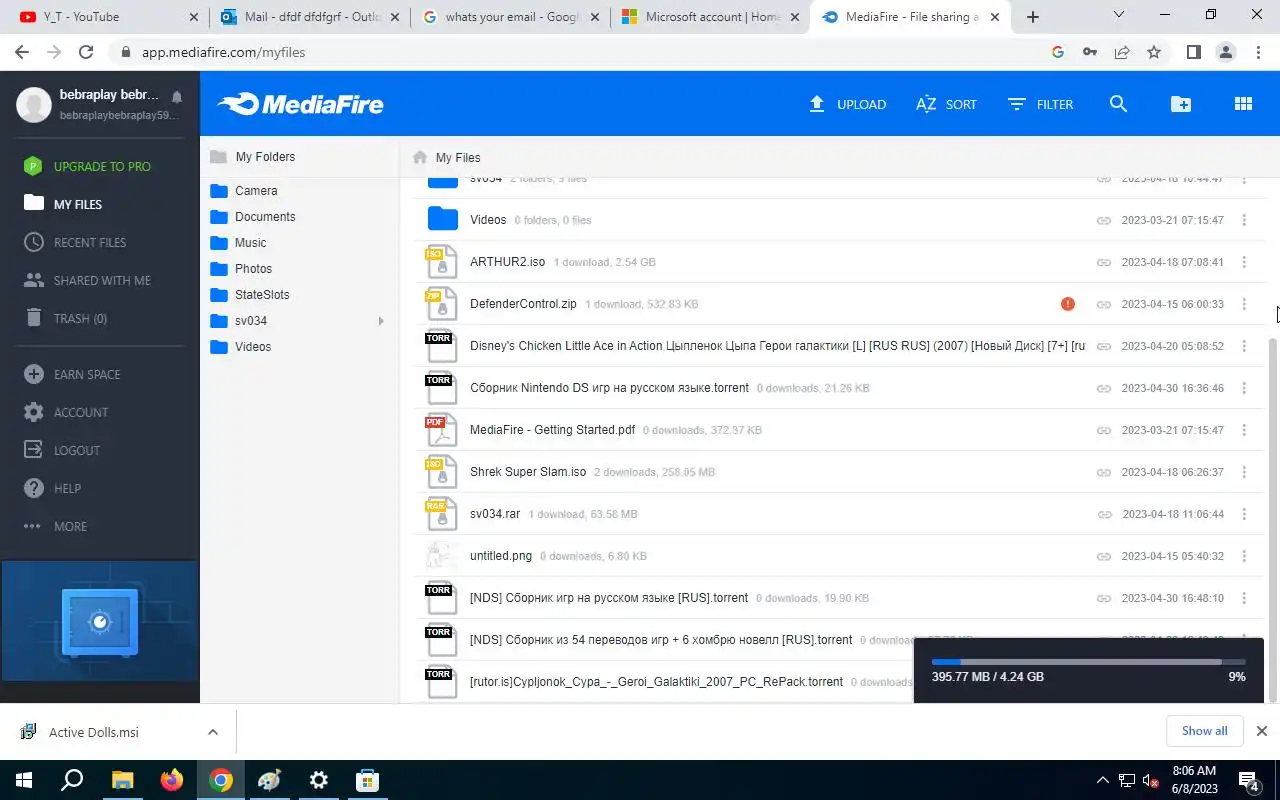Open the Sort options

point(946,104)
